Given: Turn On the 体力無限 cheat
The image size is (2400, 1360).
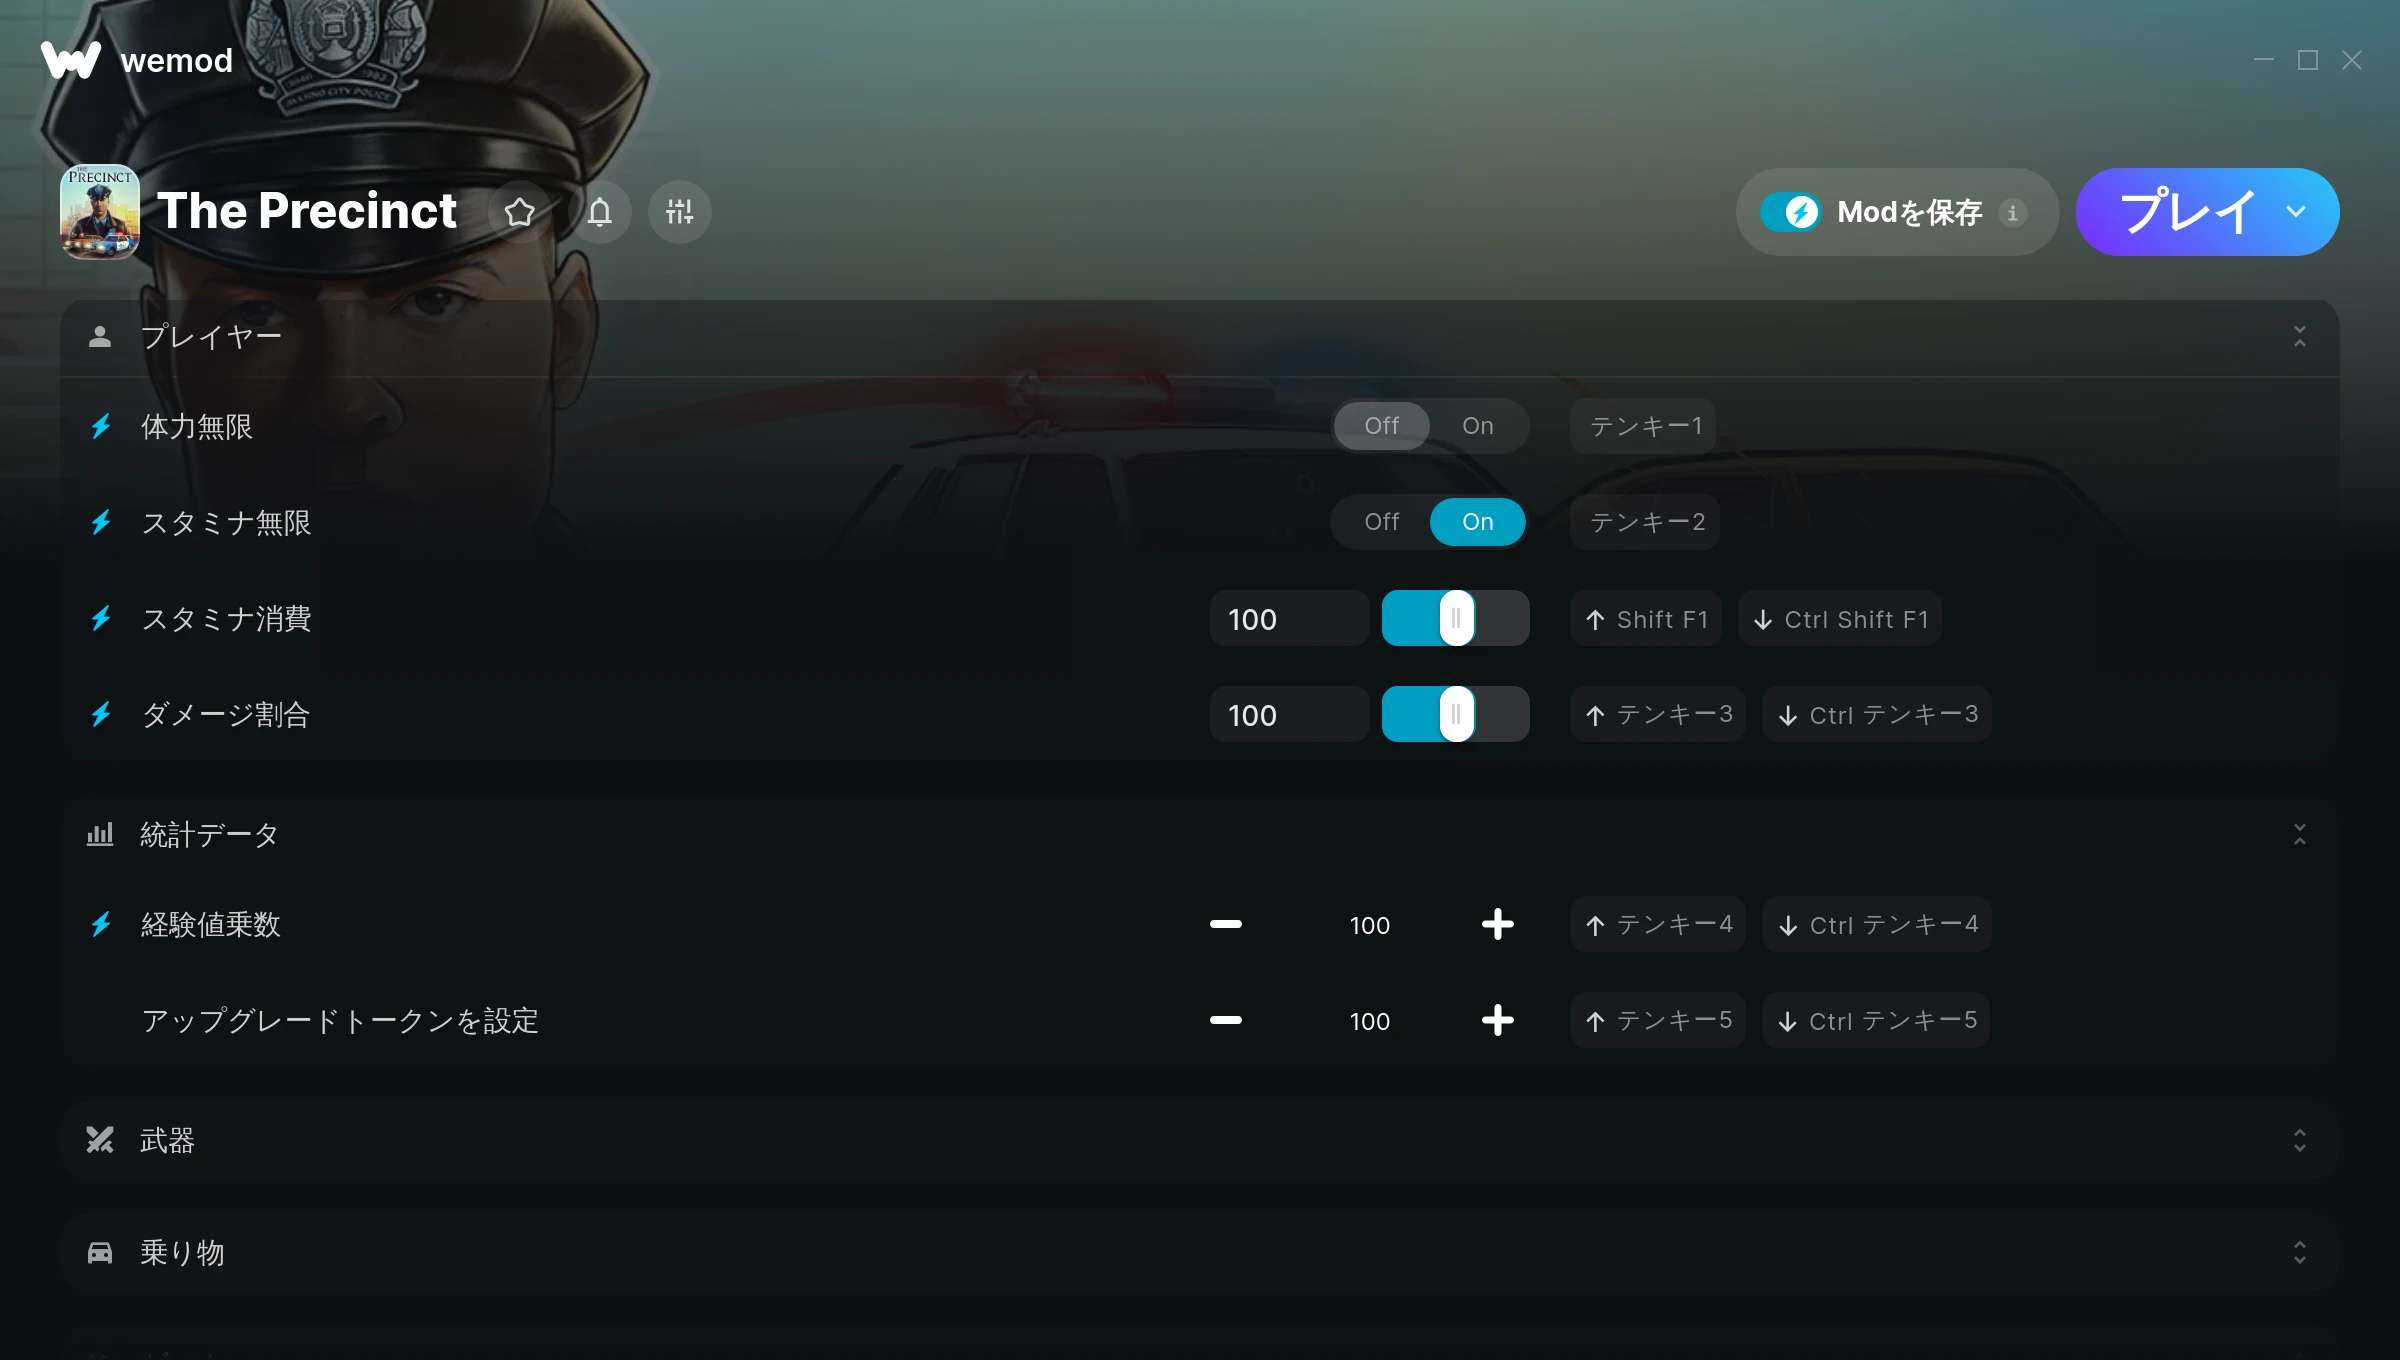Looking at the screenshot, I should coord(1477,426).
